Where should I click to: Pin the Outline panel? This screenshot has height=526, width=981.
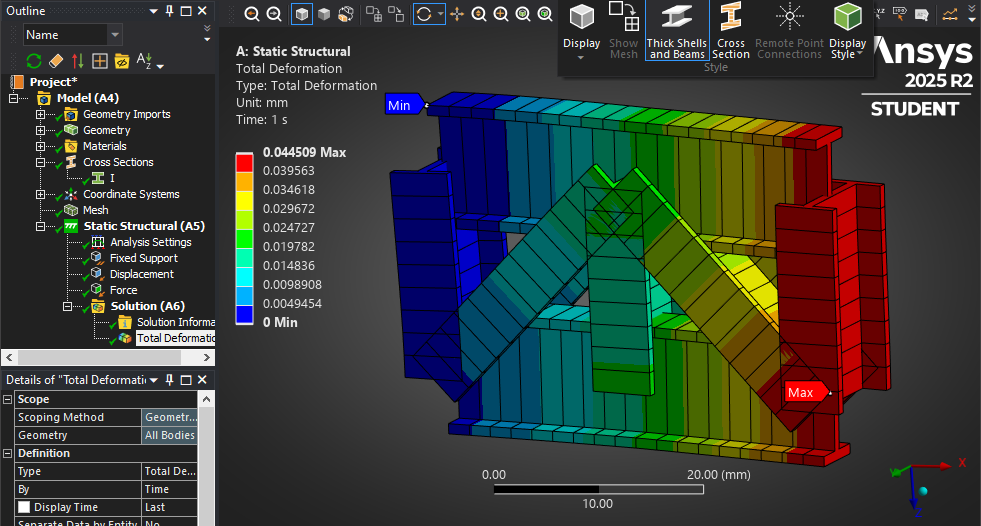169,10
